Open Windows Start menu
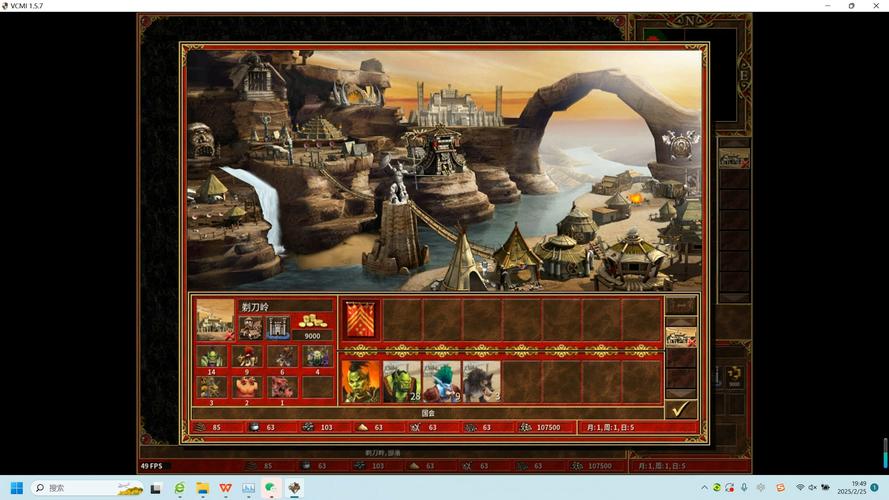The height and width of the screenshot is (500, 889). [x=16, y=488]
